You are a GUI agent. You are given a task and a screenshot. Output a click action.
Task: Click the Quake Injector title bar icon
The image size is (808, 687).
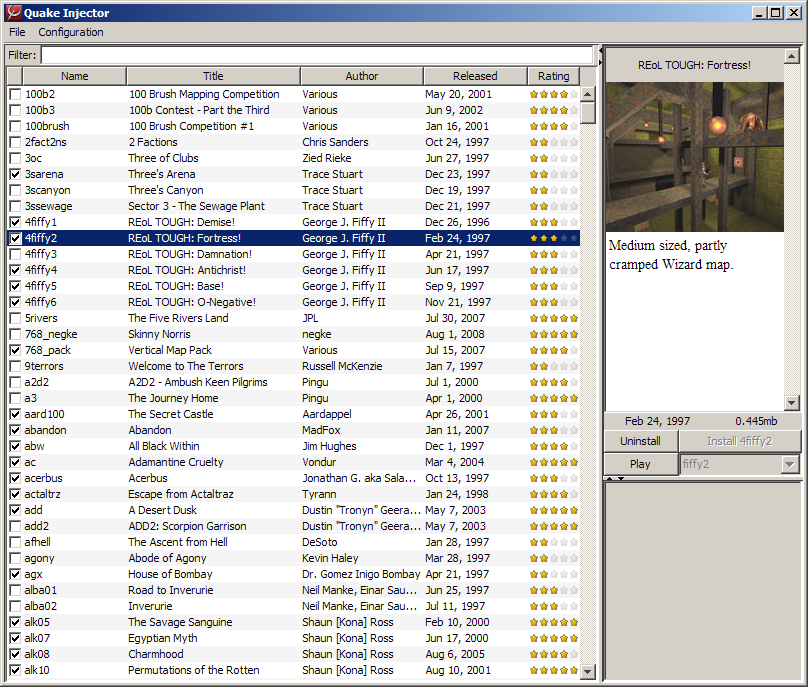[x=13, y=13]
